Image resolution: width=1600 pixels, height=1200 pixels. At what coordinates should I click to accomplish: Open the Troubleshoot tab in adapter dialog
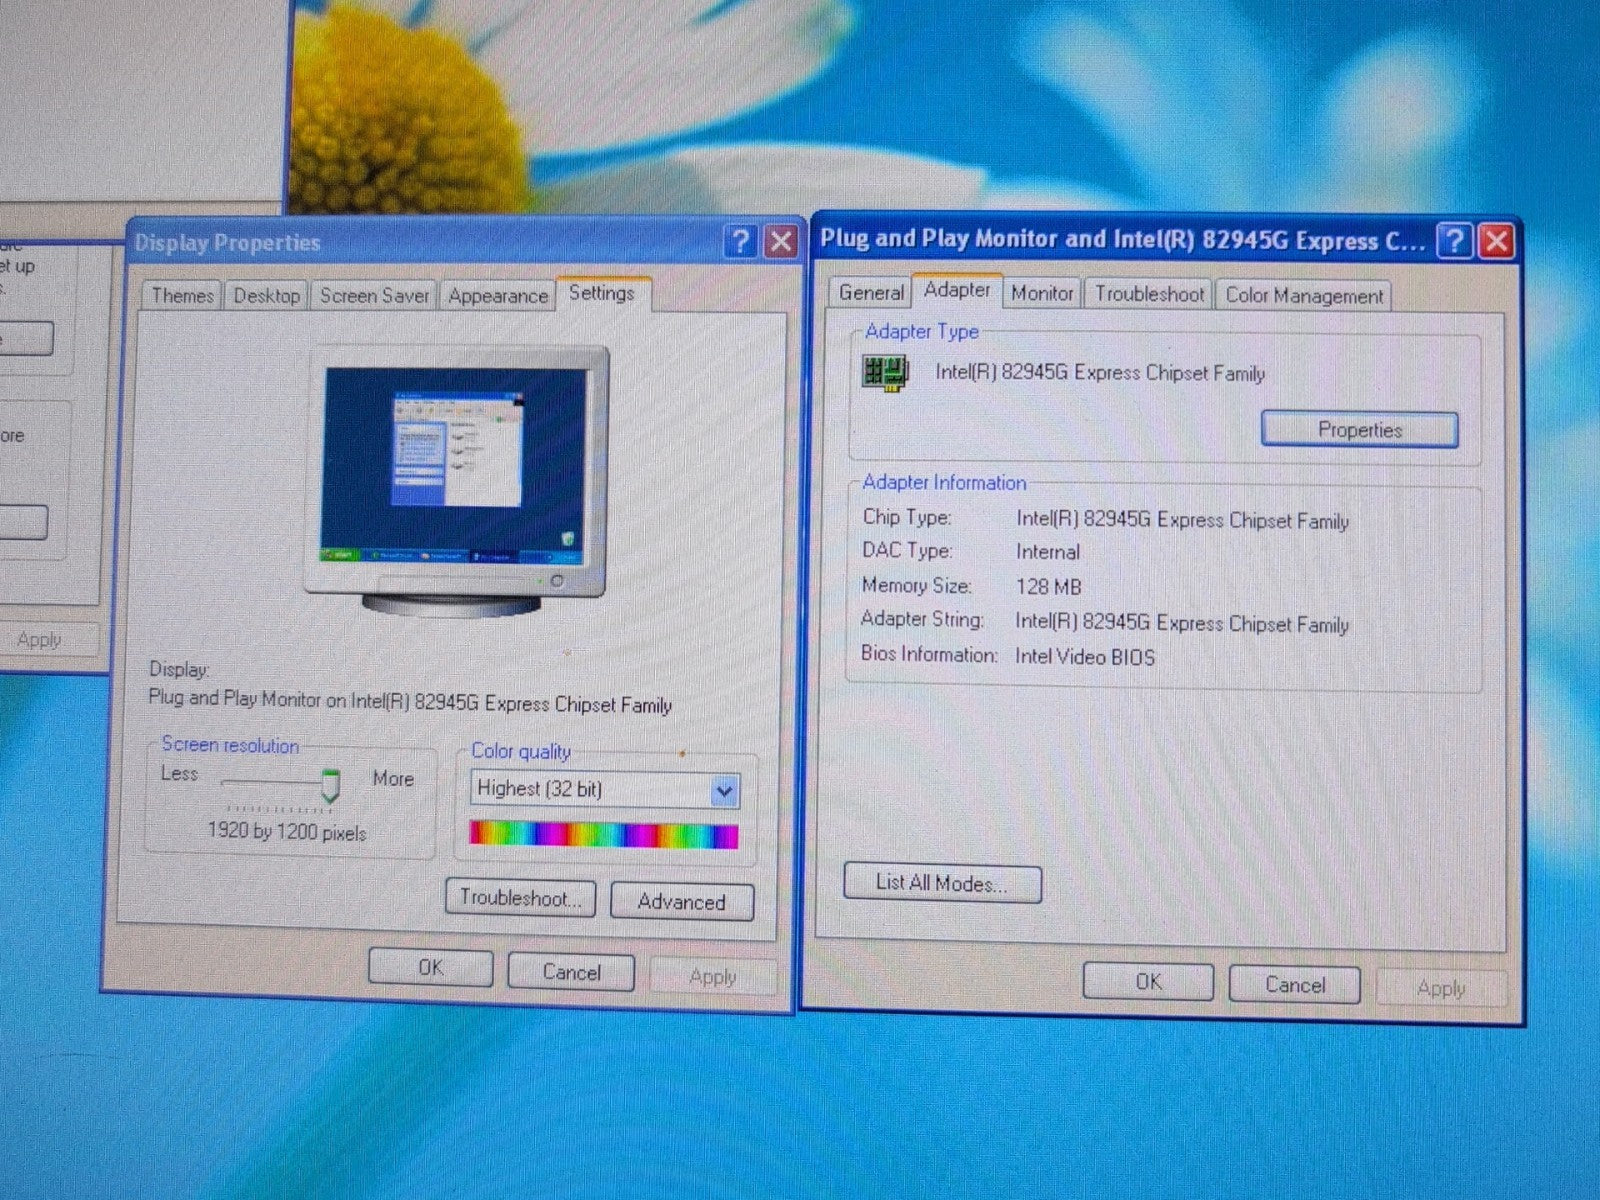[1149, 294]
